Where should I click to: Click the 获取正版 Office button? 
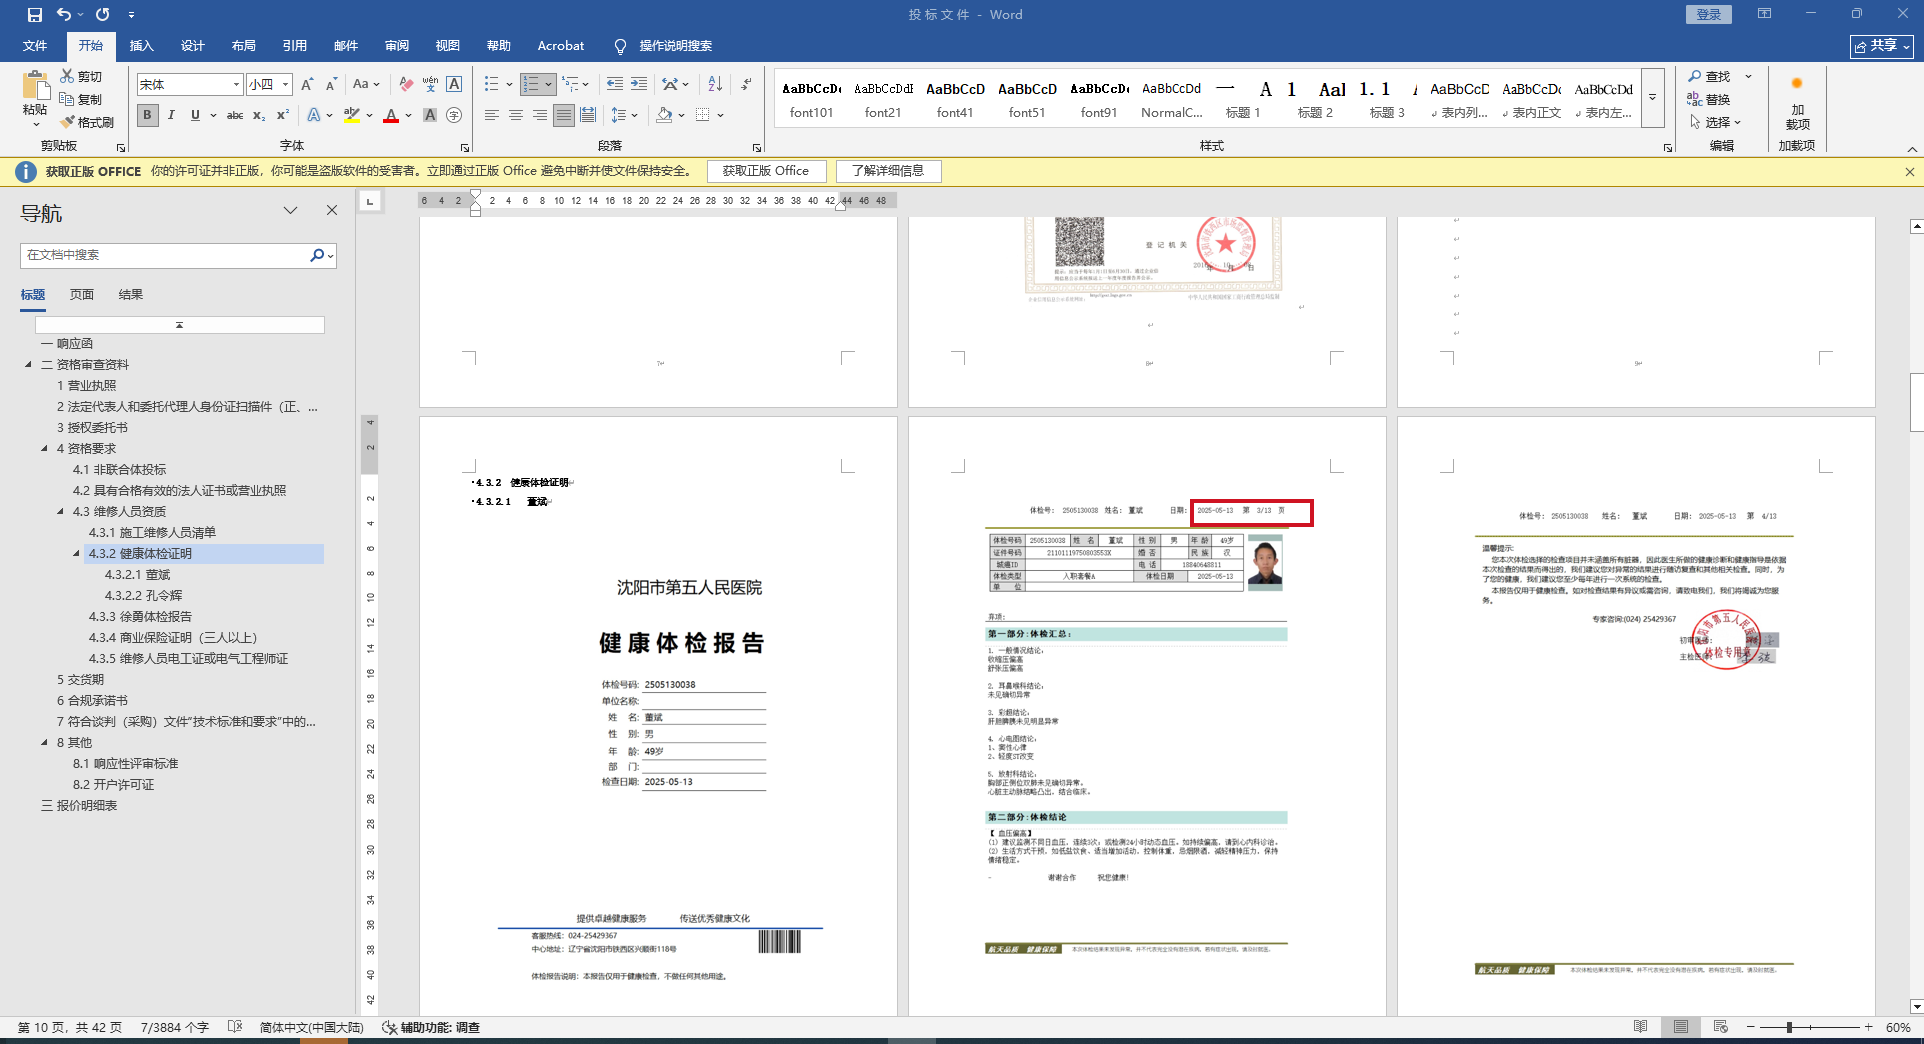coord(766,171)
